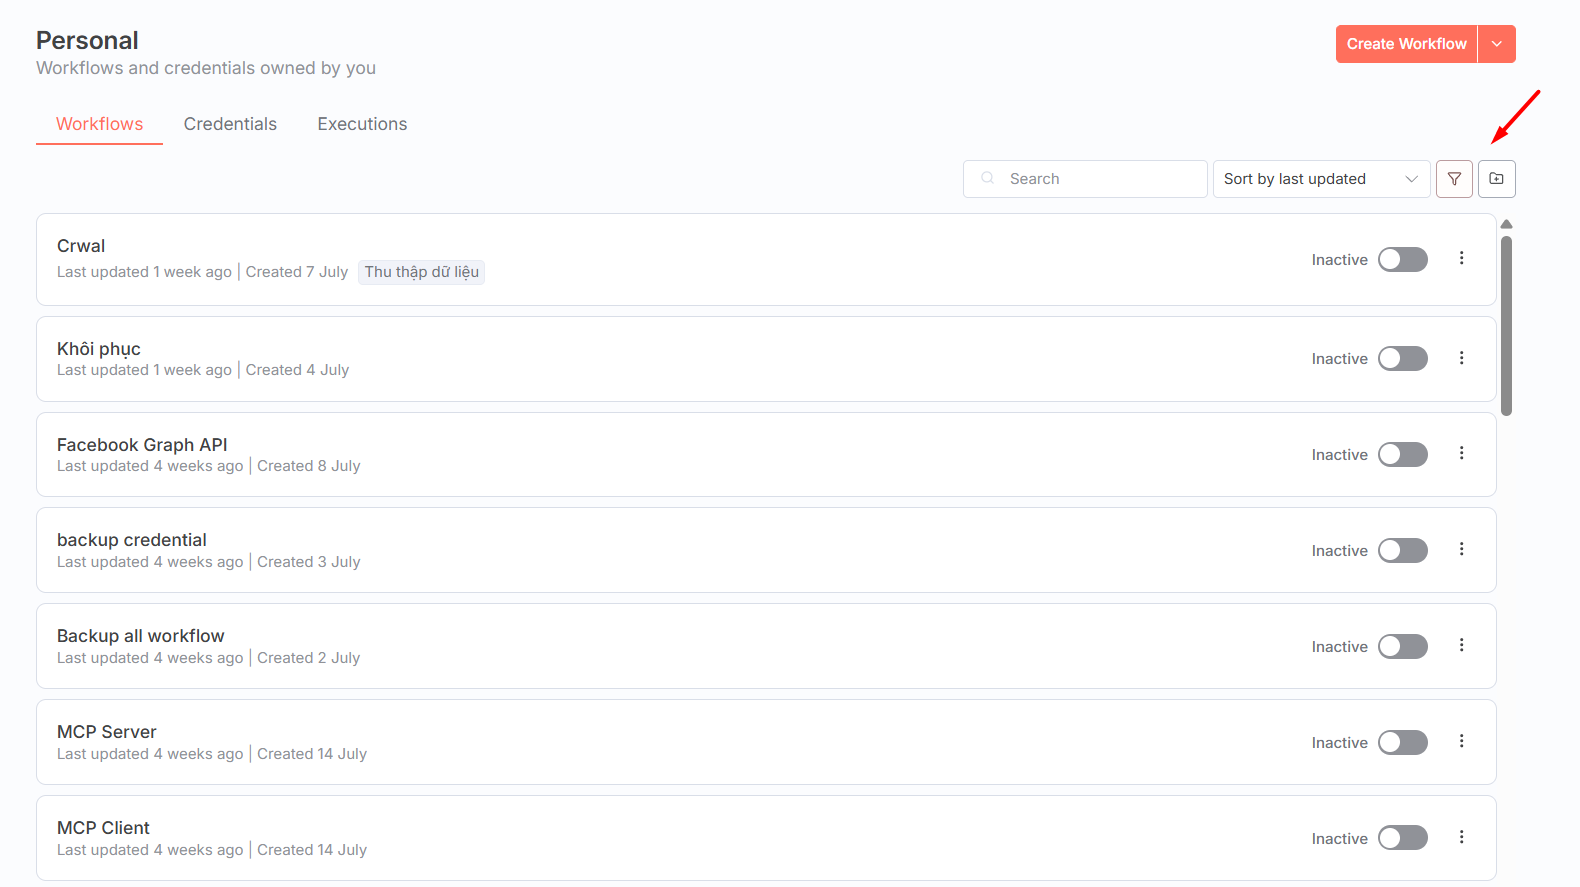Screen dimensions: 1580x887
Task: Open the actions menu for MCP Server
Action: 1461,741
